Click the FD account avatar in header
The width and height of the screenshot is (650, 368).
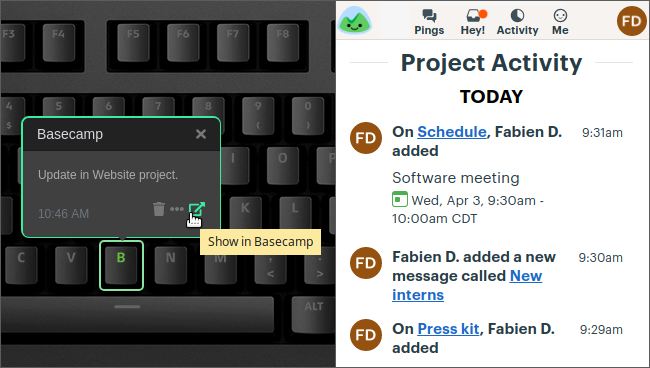(632, 21)
